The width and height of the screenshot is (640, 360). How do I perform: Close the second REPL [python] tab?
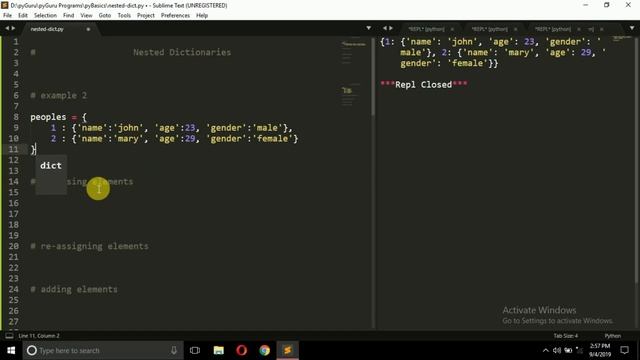(x=516, y=29)
